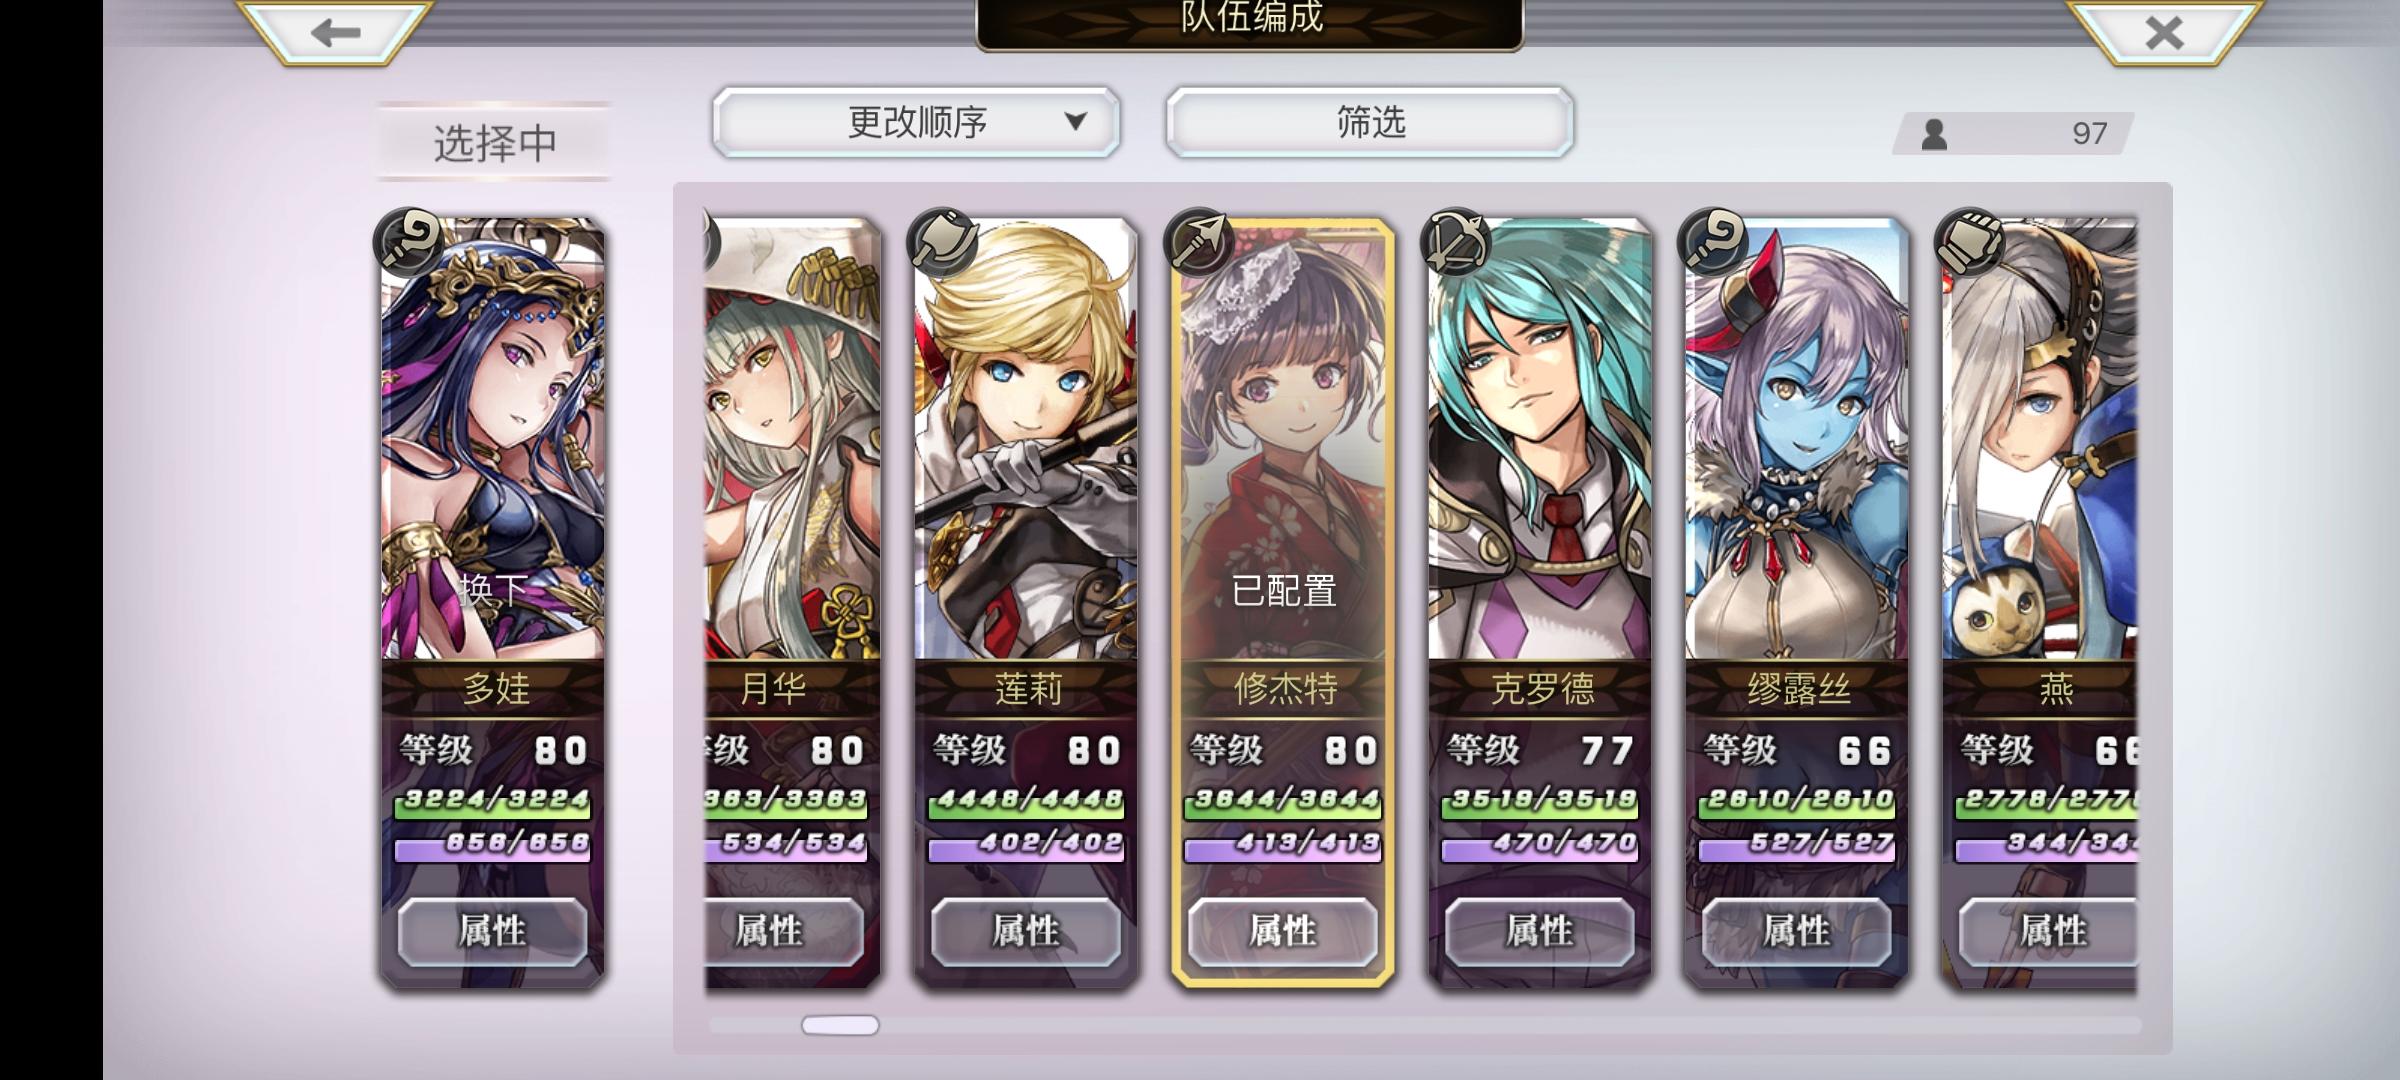Tap staff class icon on 多娃 card
The height and width of the screenshot is (1080, 2400).
coord(409,242)
